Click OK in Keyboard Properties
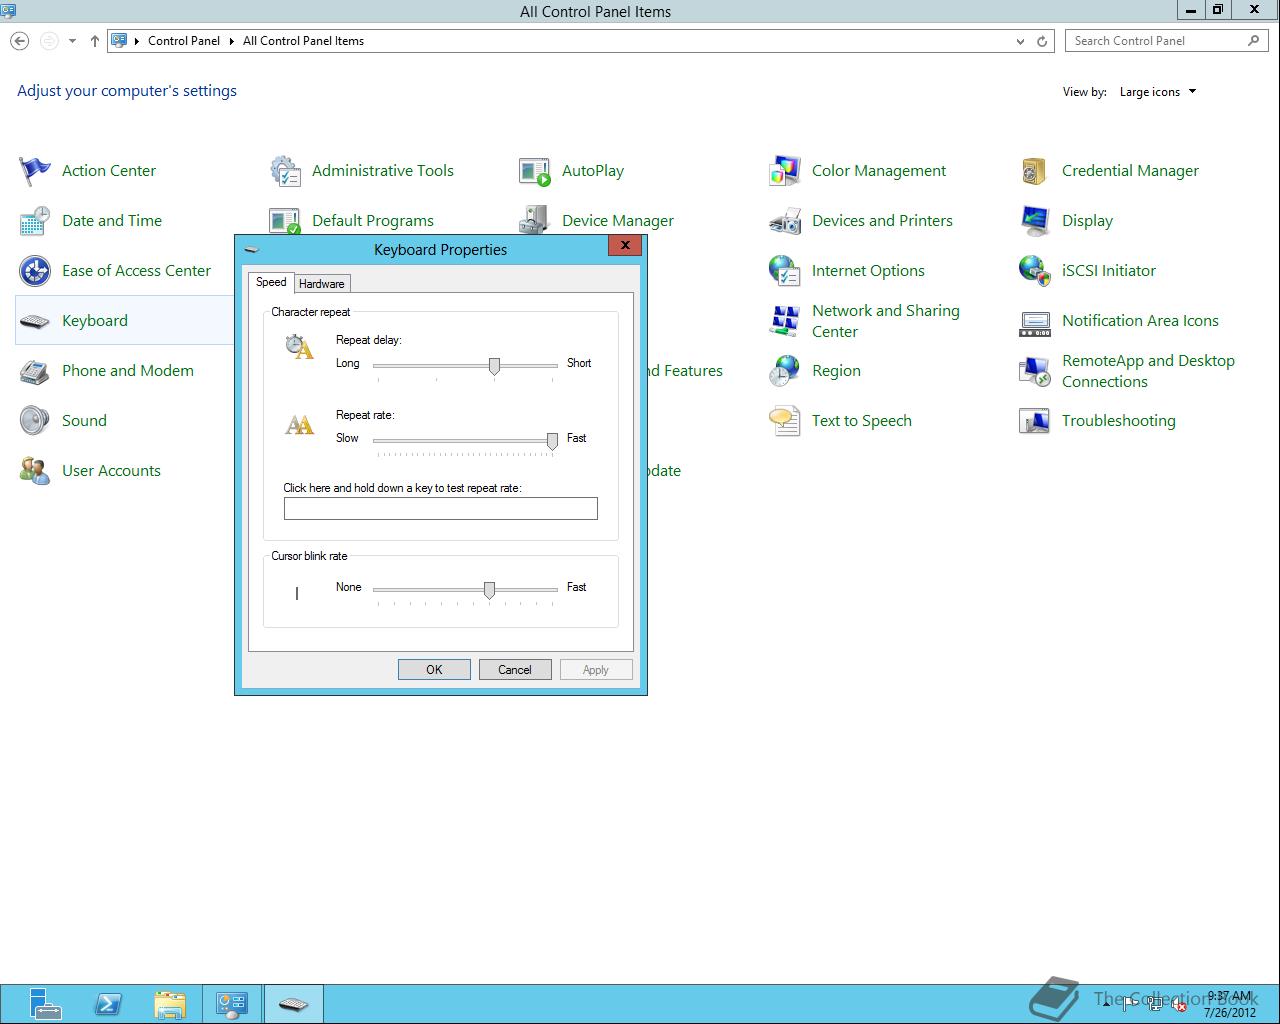 [434, 670]
